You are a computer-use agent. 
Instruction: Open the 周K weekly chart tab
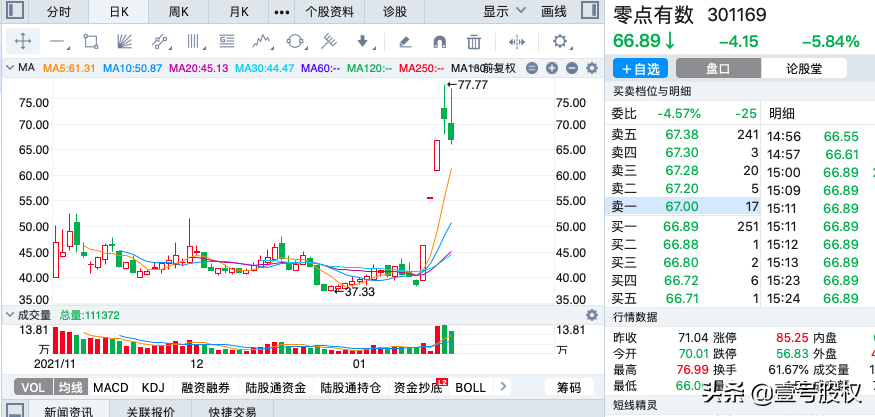(178, 11)
